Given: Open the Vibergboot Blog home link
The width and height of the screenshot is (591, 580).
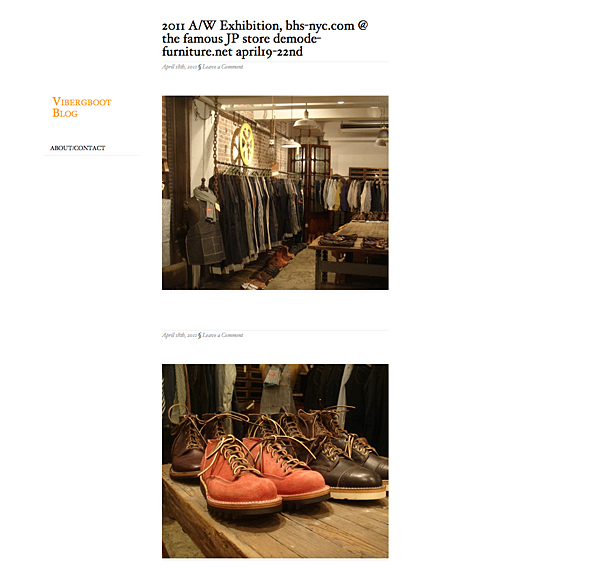Looking at the screenshot, I should coord(81,107).
